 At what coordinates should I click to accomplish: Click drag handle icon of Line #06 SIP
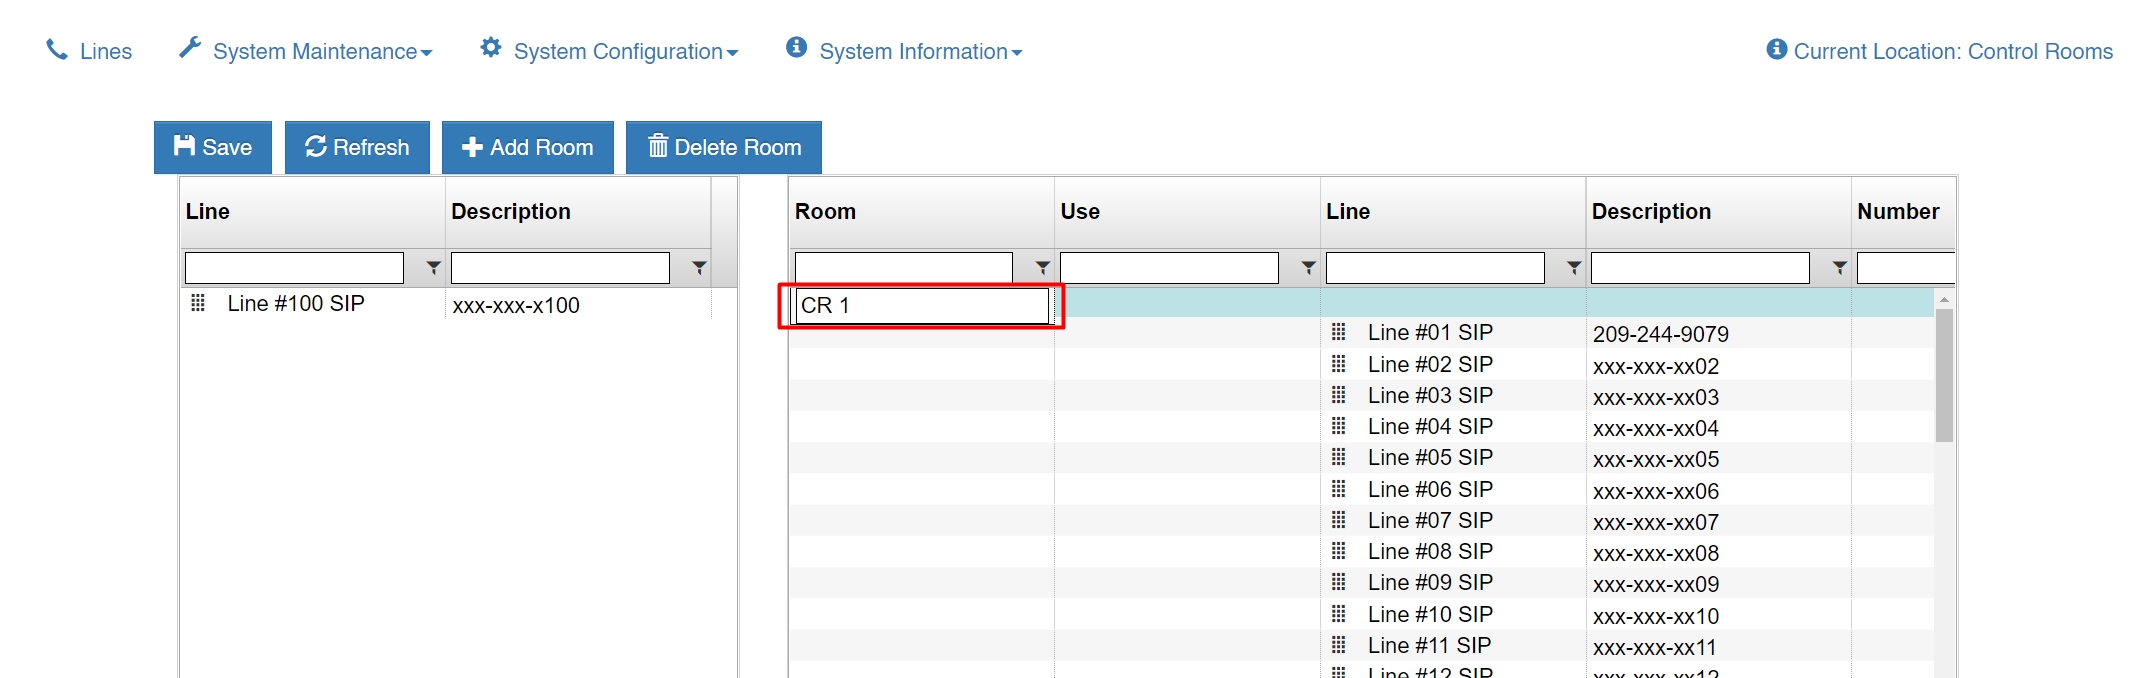click(x=1339, y=489)
